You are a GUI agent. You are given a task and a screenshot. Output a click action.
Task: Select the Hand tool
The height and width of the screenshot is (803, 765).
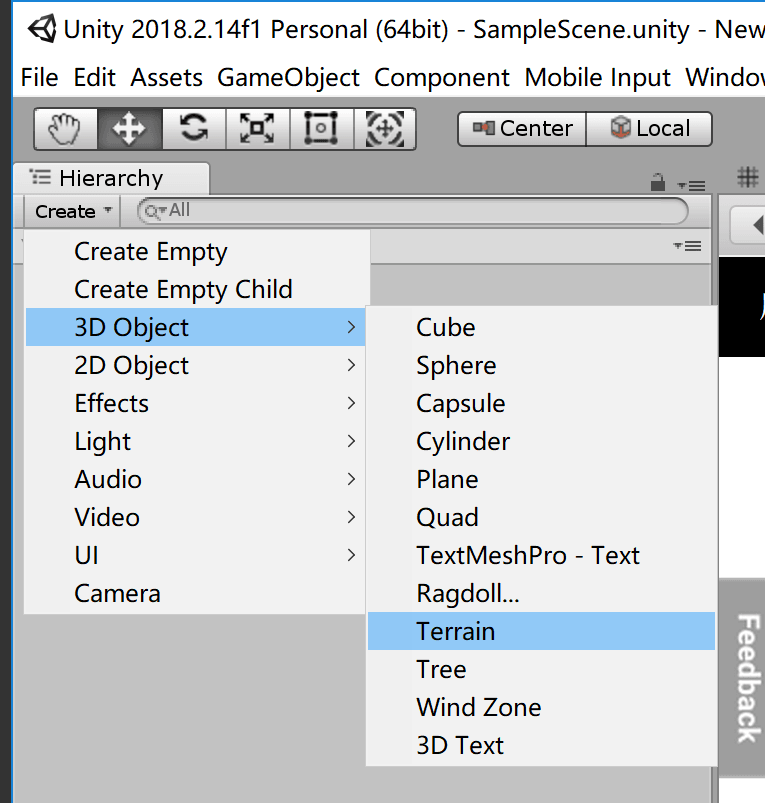(x=66, y=129)
